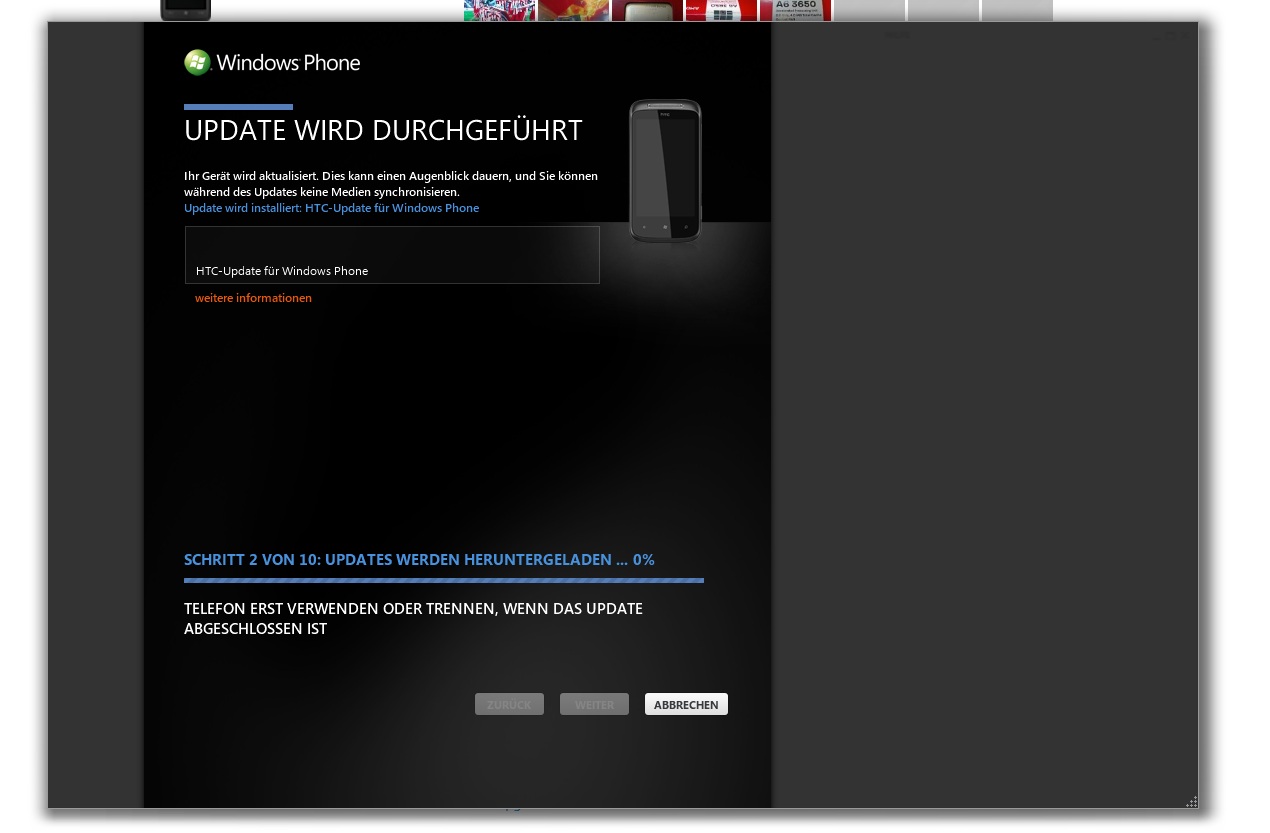Click the UPDATE WIRD DURCHGEFÜHRT heading
The width and height of the screenshot is (1270, 833).
[x=383, y=131]
